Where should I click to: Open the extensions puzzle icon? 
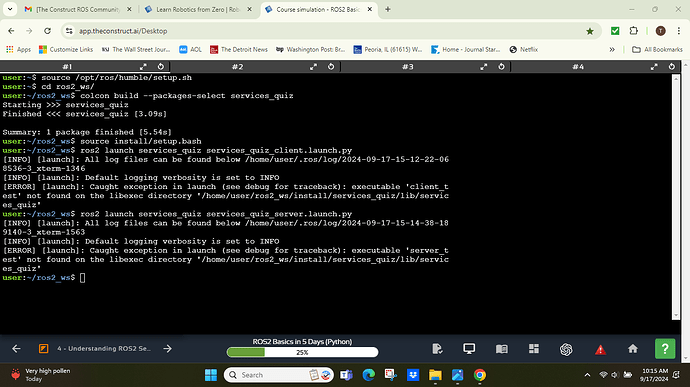coord(634,31)
